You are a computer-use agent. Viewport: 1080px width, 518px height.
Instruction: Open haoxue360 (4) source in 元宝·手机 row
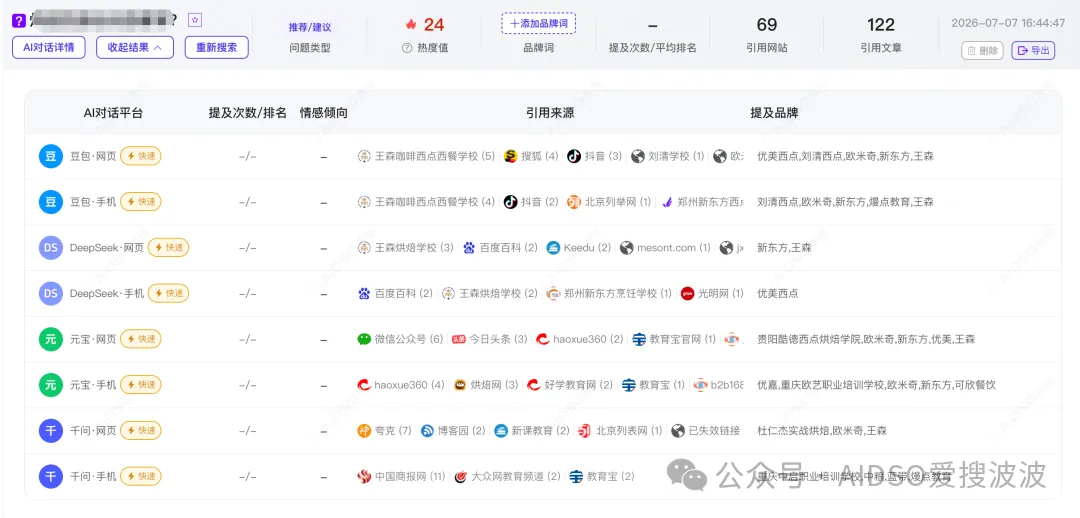click(x=401, y=384)
